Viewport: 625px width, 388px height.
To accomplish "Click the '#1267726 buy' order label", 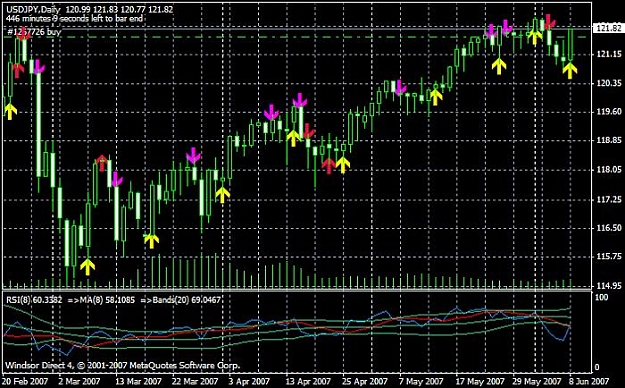I will coord(34,32).
